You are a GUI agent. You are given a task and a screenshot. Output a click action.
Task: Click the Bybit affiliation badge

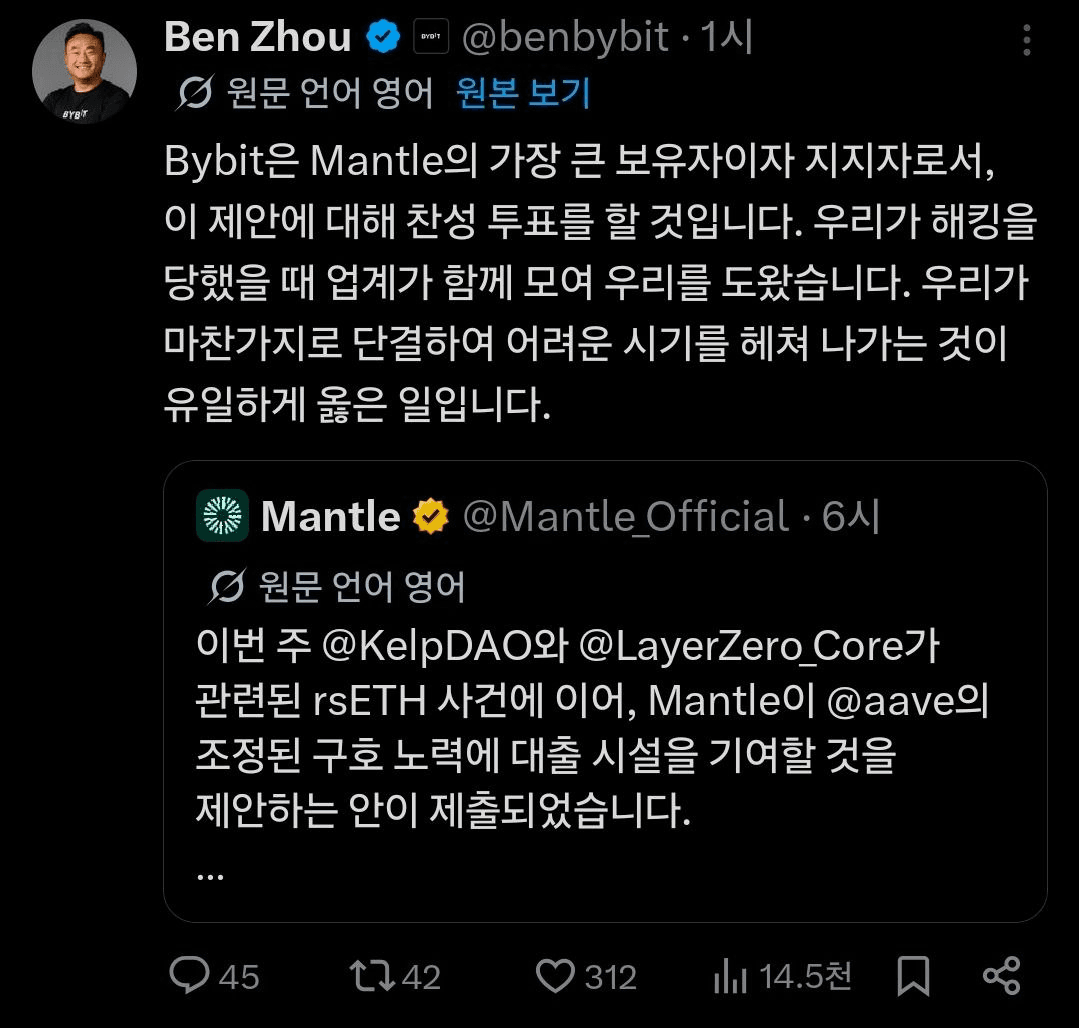click(433, 37)
